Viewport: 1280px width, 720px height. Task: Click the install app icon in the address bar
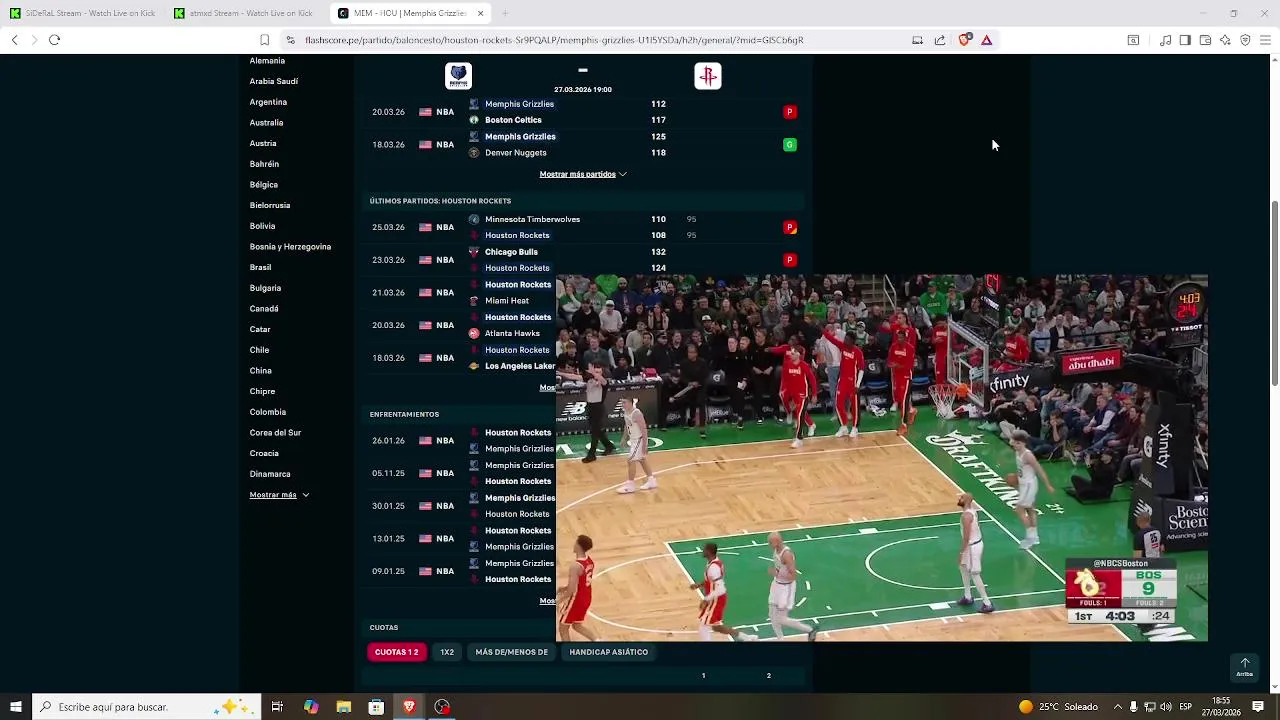917,40
